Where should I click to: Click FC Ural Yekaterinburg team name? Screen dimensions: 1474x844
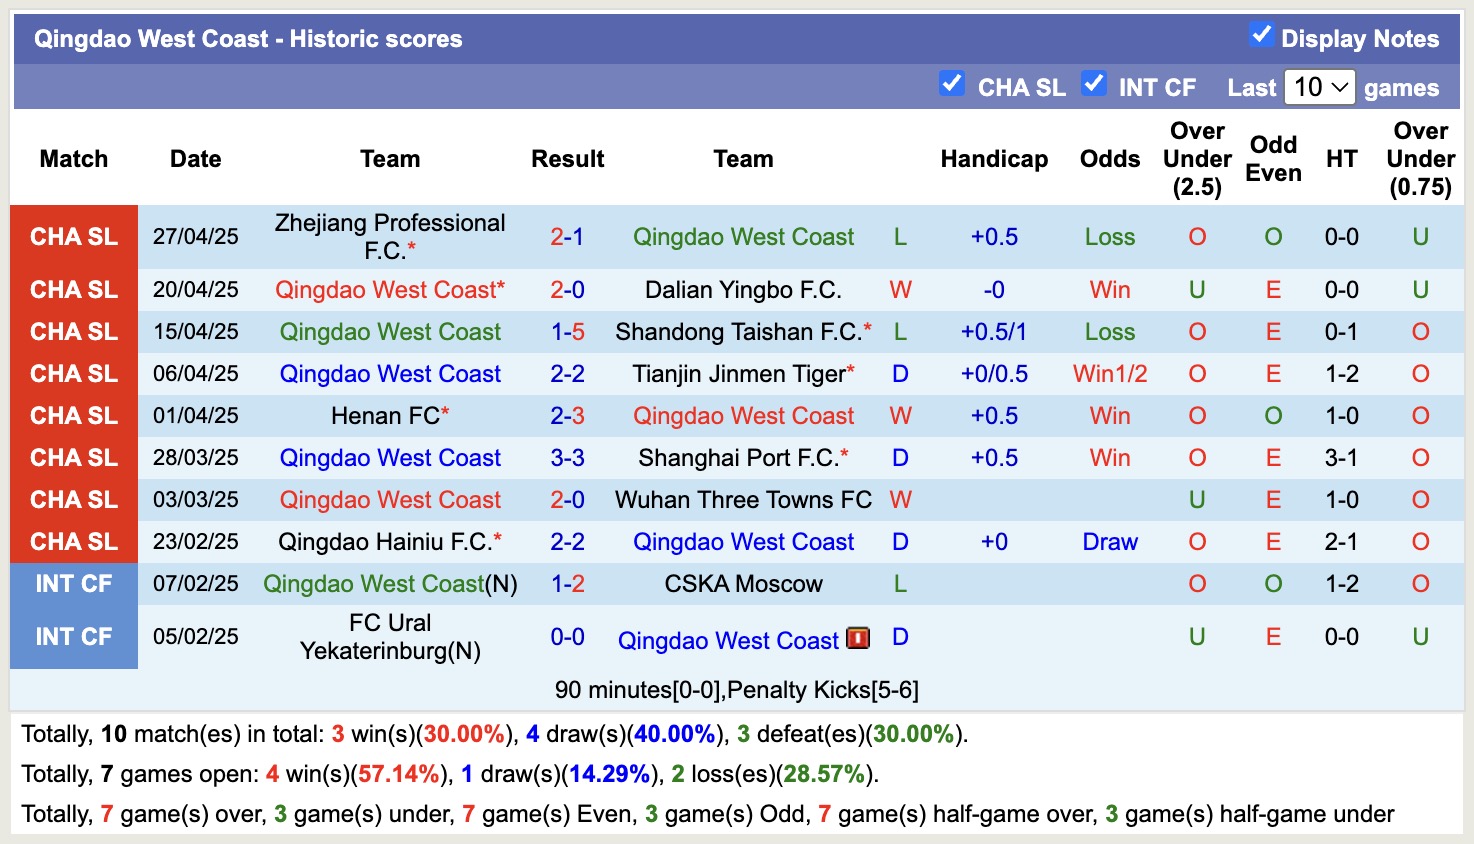point(389,637)
